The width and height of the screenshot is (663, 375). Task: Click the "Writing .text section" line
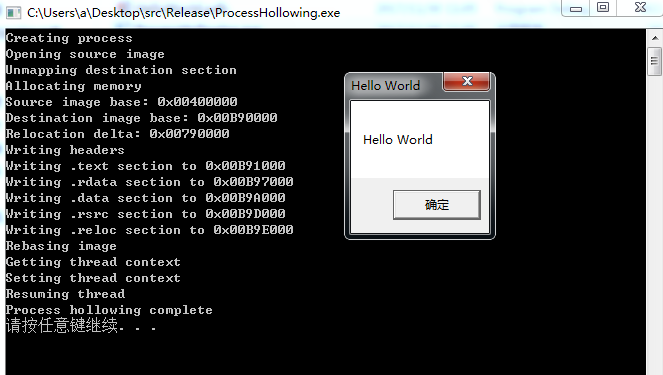[145, 166]
